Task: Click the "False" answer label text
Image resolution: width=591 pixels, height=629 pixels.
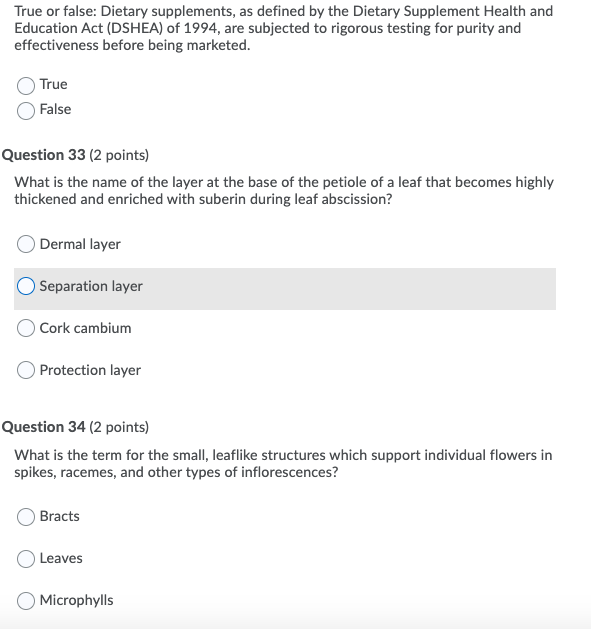Action: point(55,109)
